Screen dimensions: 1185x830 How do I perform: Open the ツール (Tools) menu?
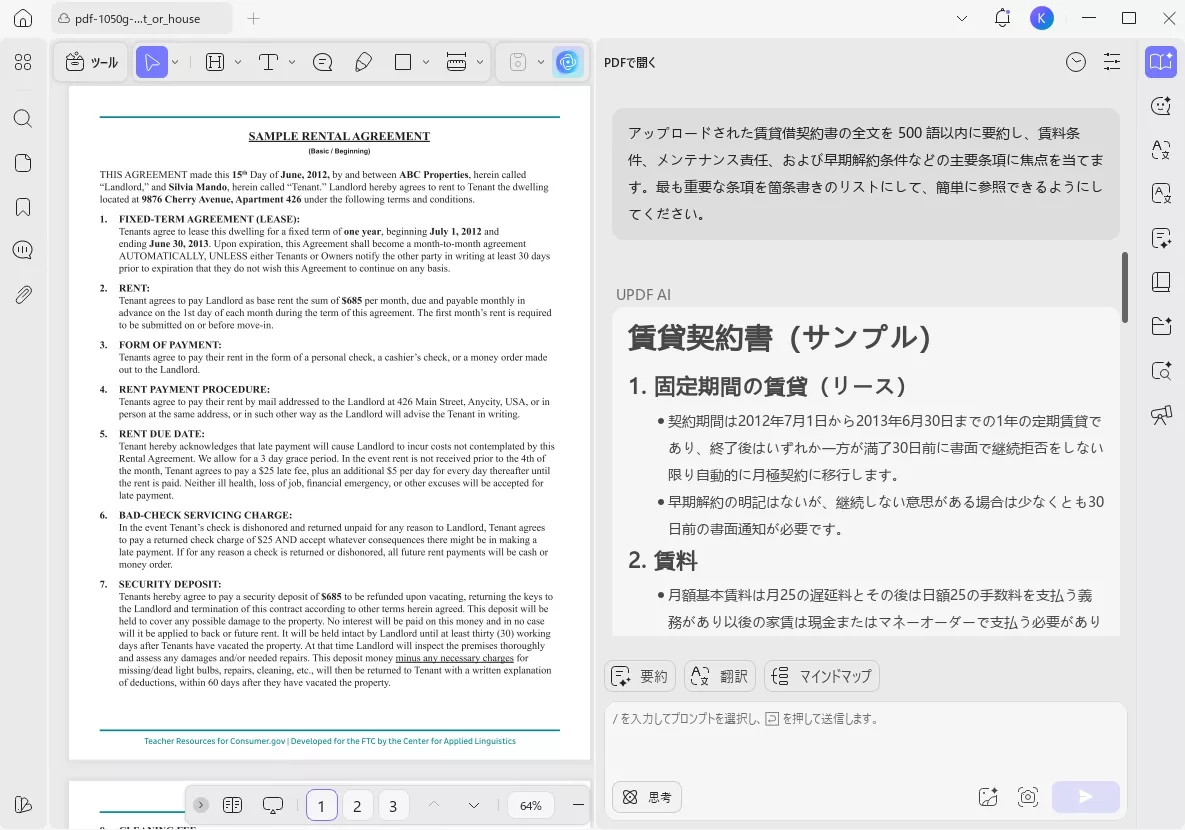[90, 62]
